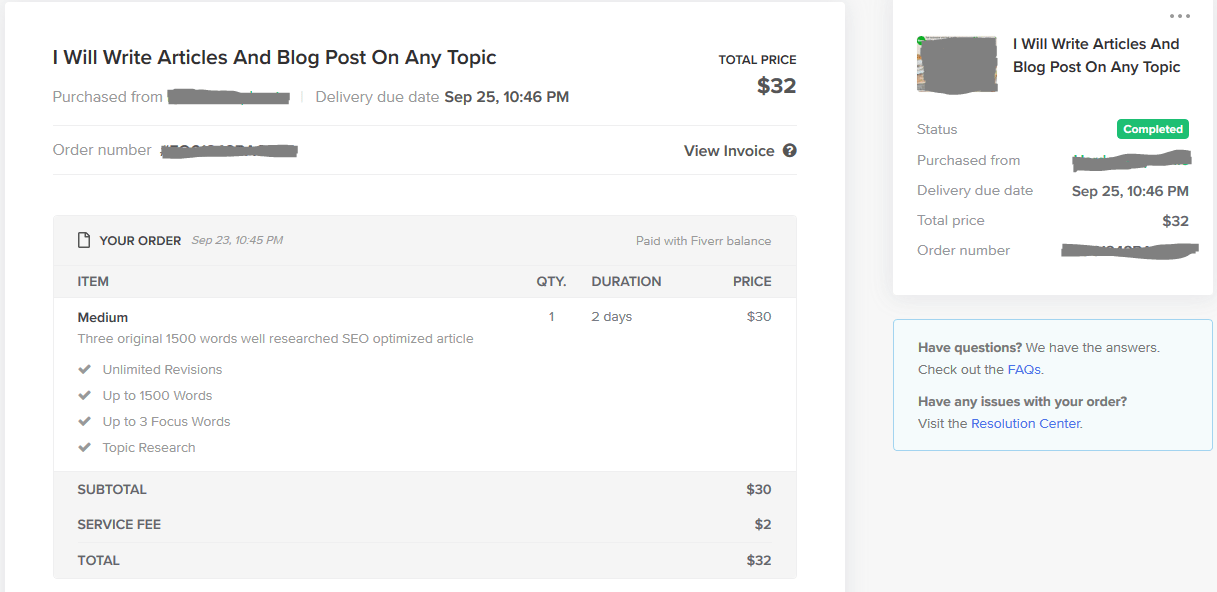Click the redacted seller name in header
The width and height of the screenshot is (1217, 592).
(229, 97)
